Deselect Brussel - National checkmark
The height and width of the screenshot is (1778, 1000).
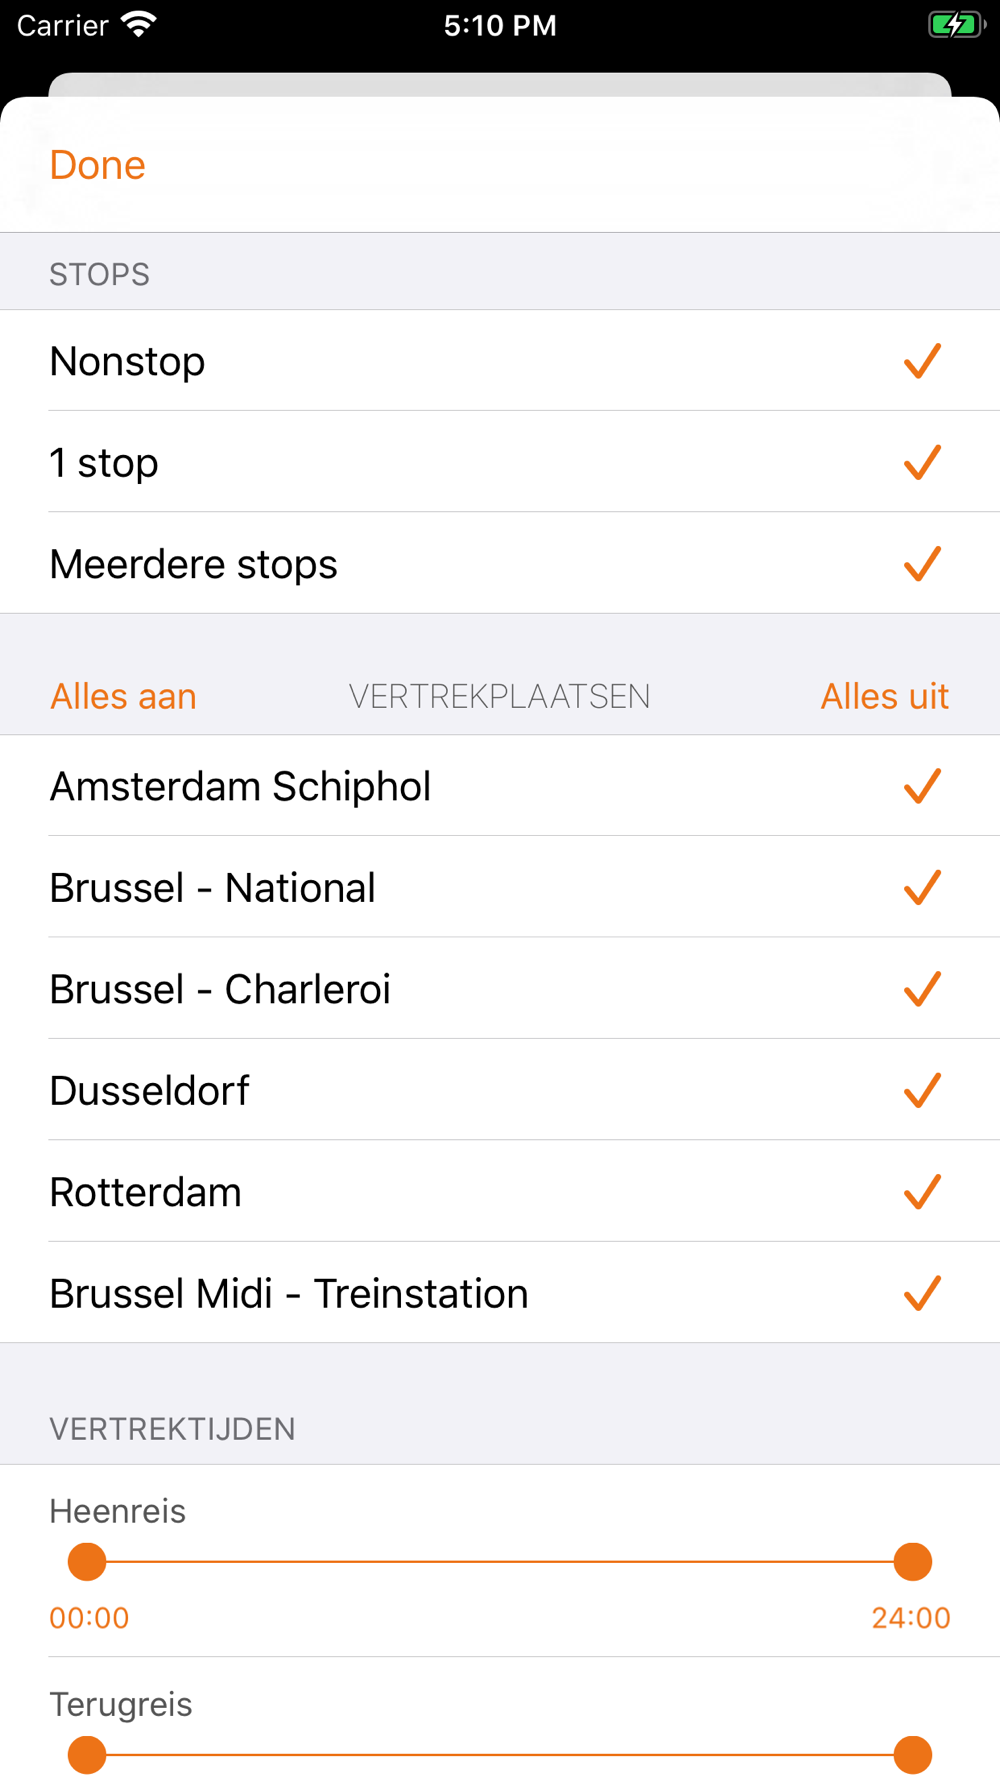[922, 888]
